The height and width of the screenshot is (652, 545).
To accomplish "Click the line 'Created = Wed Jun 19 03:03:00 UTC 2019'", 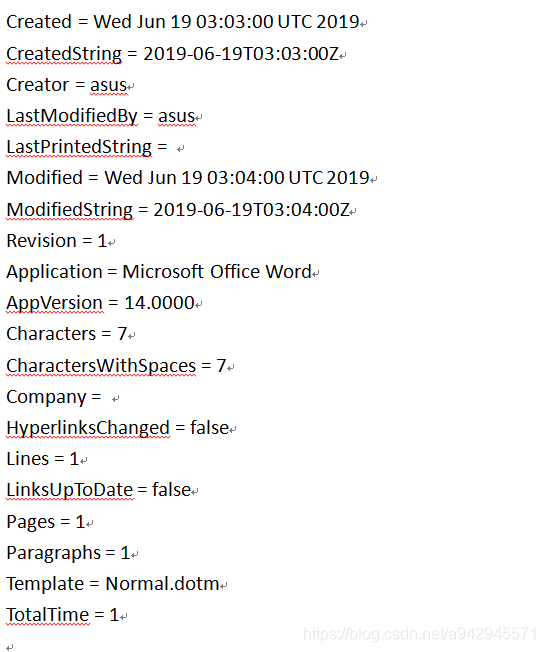I will [x=183, y=22].
